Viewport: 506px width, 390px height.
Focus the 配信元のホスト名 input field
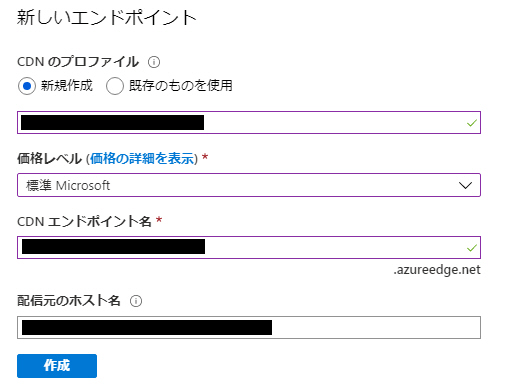249,327
